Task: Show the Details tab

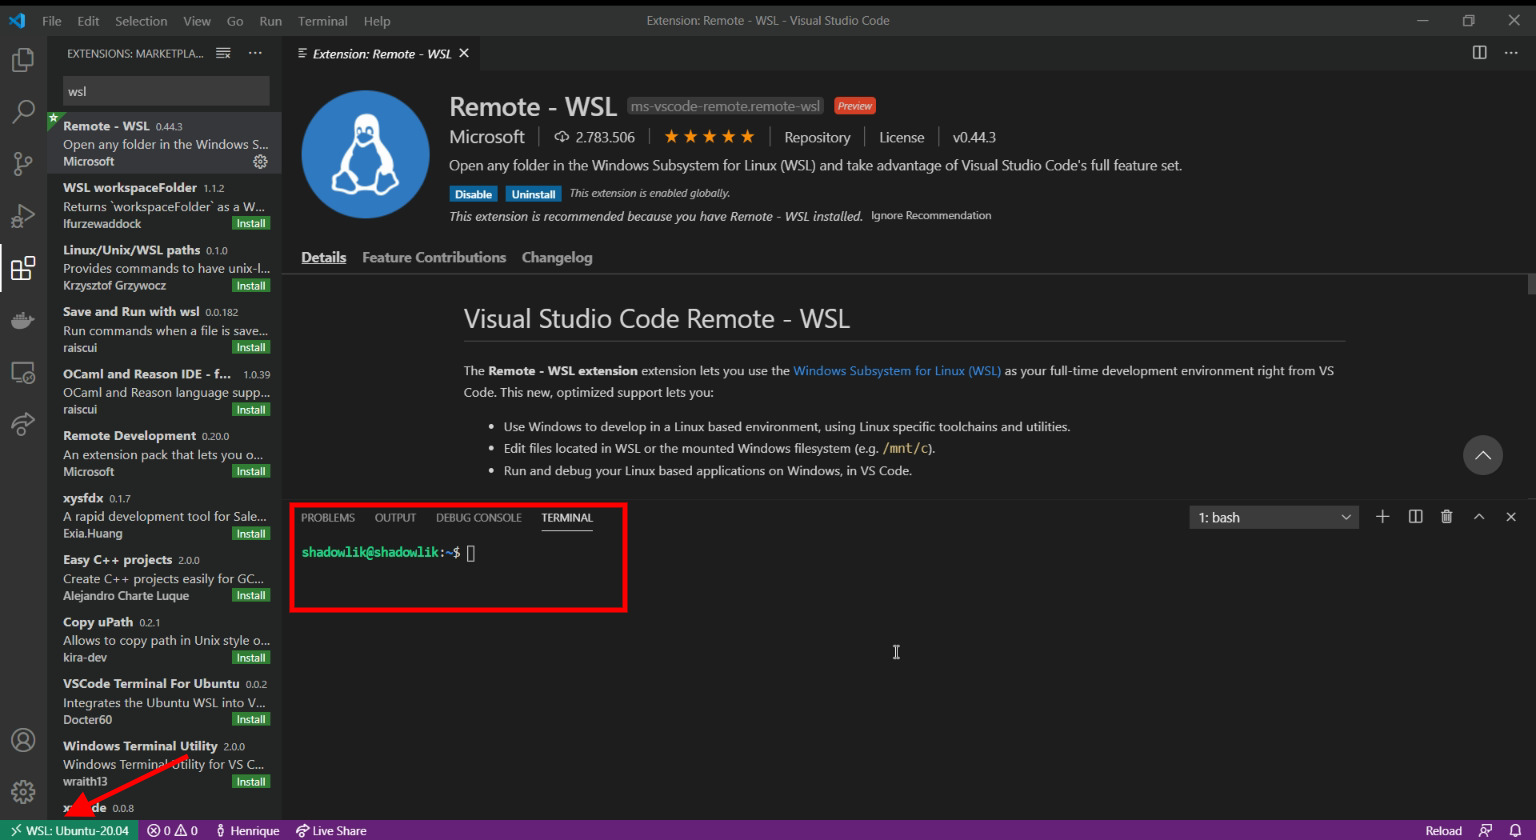Action: point(324,257)
